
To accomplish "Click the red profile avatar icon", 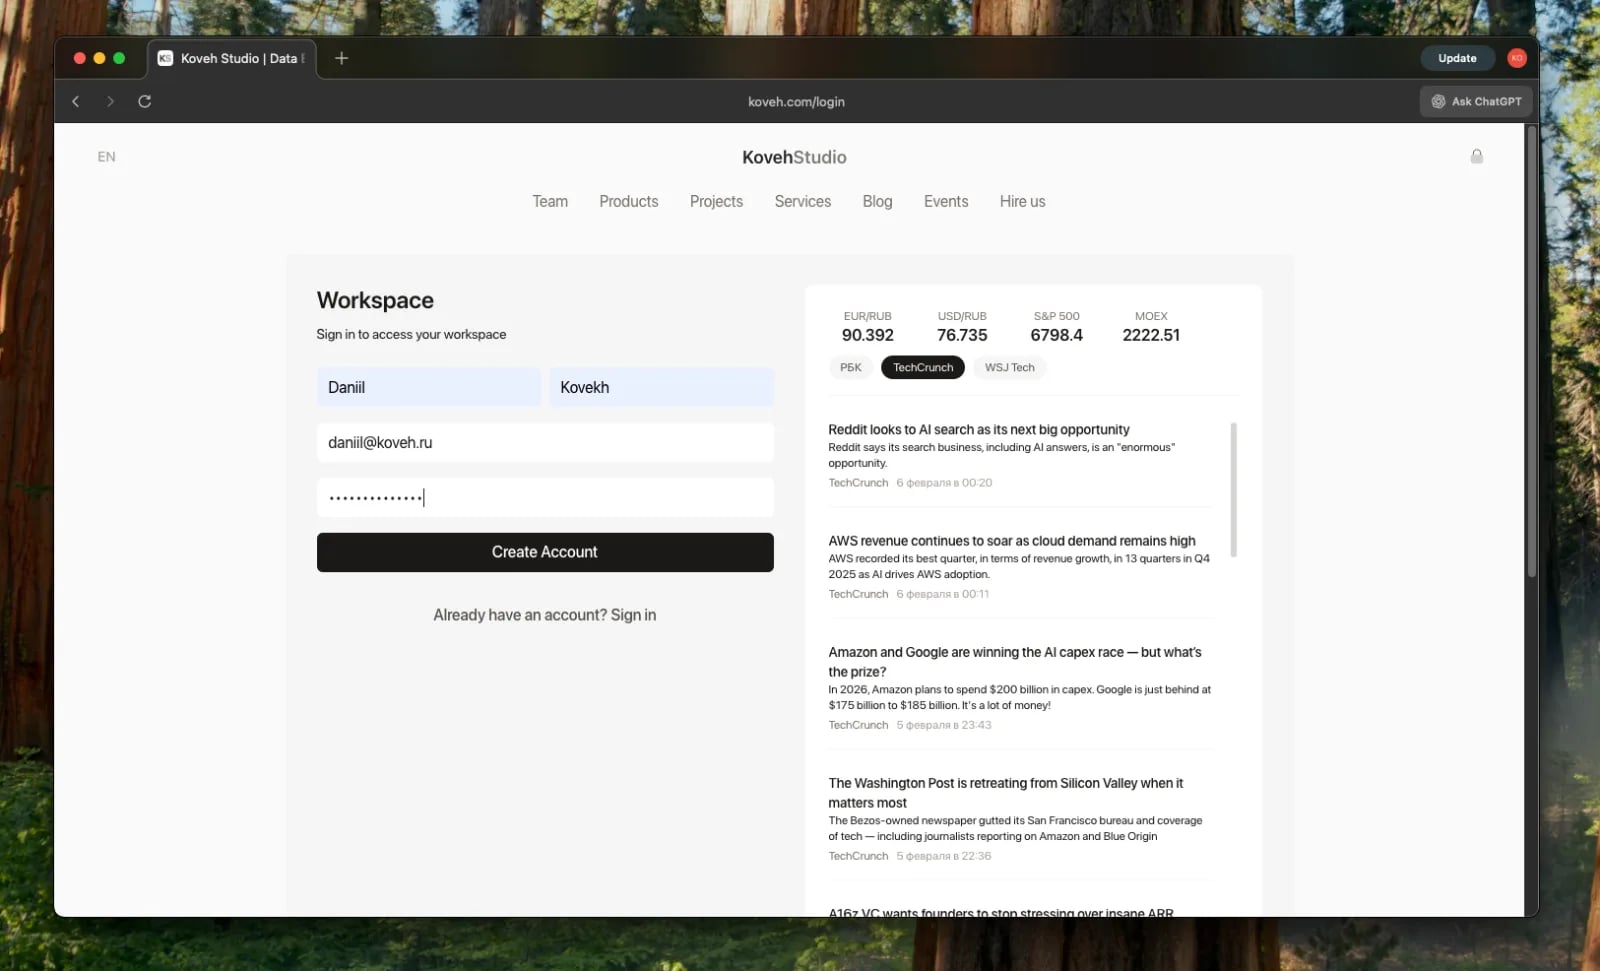I will [x=1516, y=58].
